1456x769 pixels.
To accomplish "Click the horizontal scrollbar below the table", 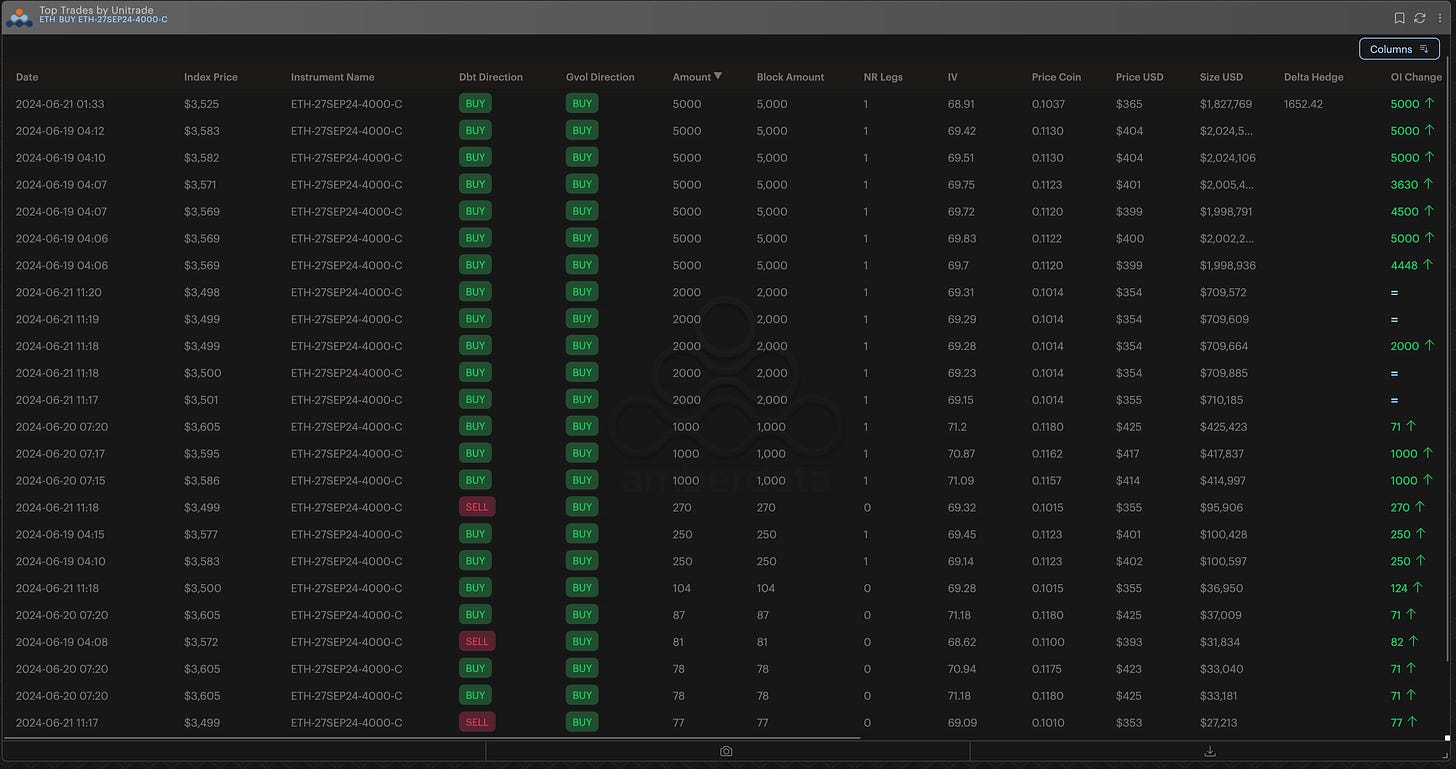I will [x=431, y=737].
